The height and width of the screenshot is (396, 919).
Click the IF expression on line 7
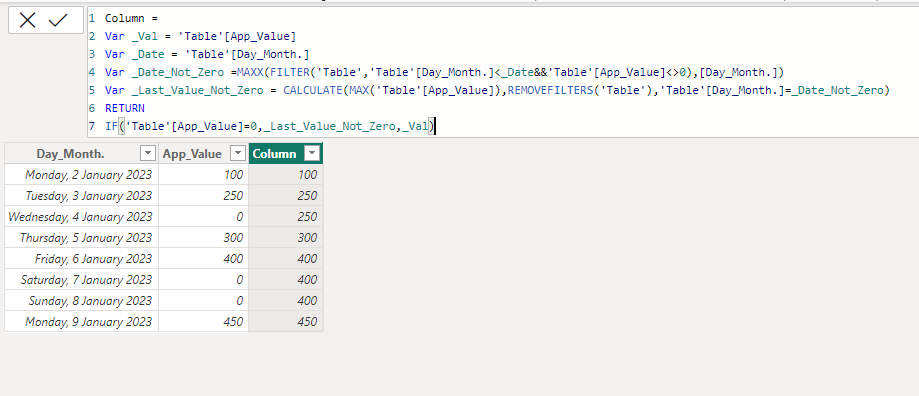tap(270, 126)
